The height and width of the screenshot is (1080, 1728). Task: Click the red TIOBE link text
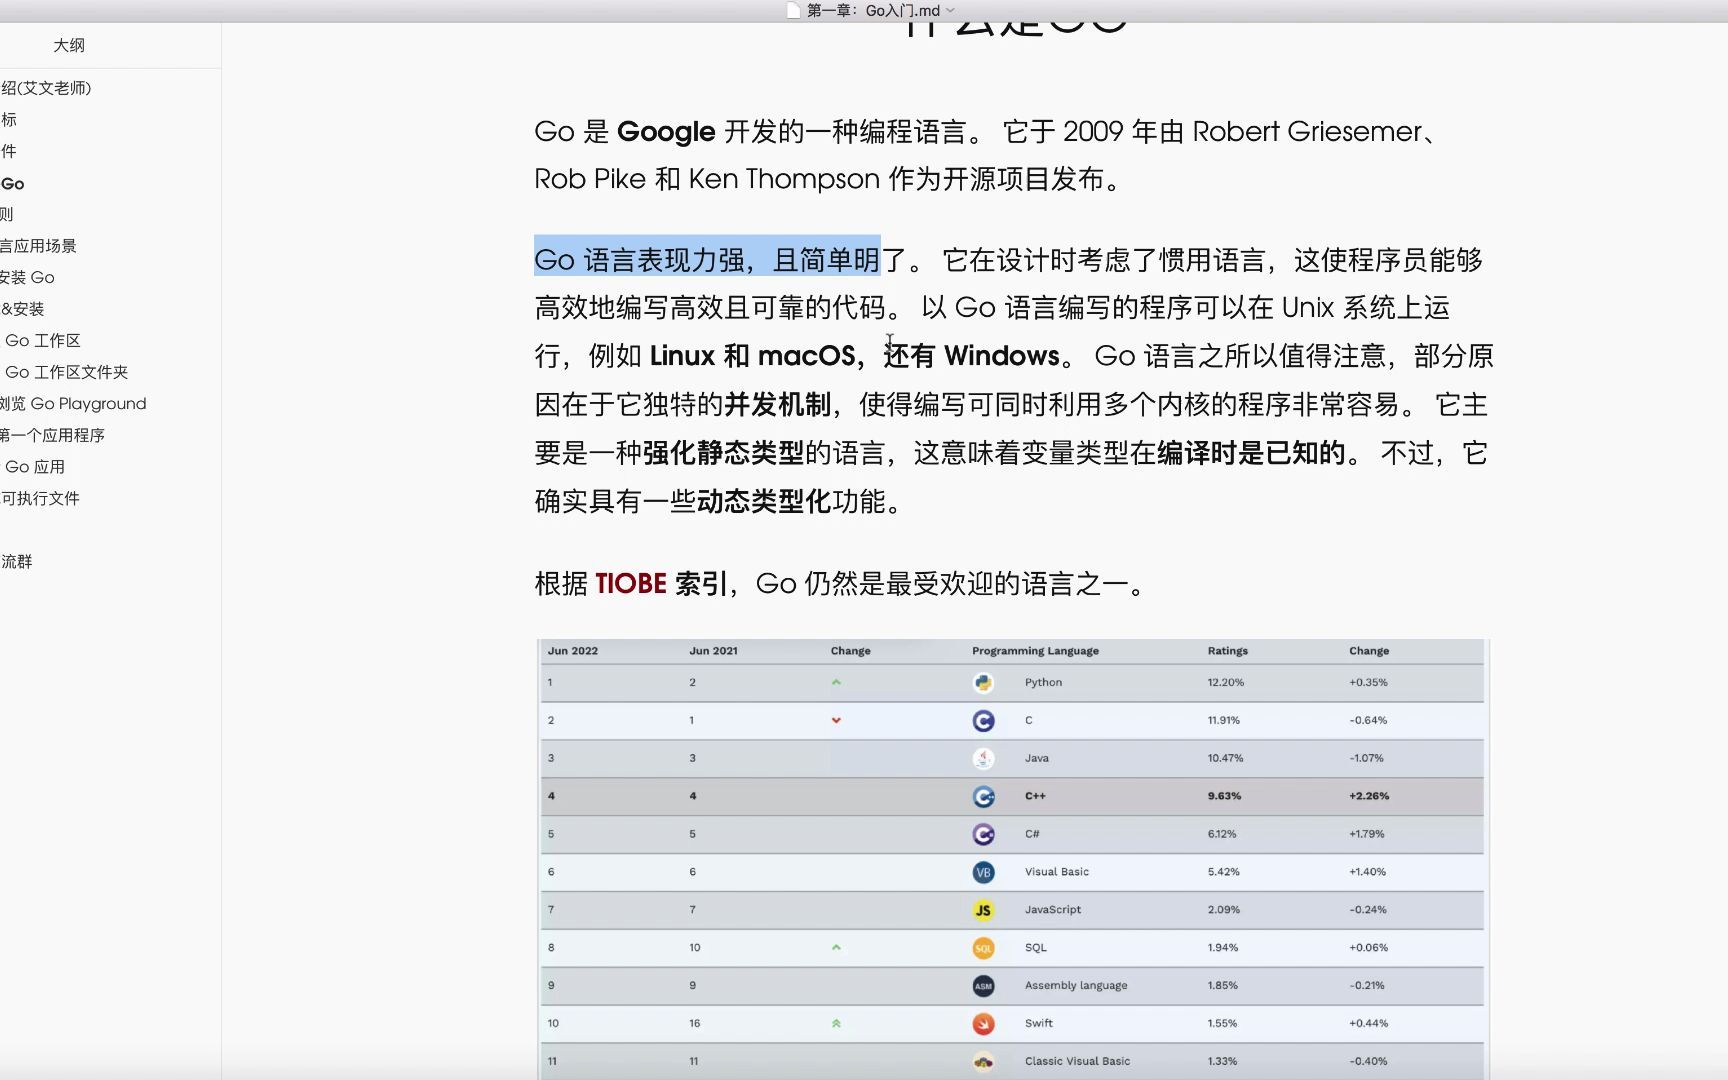point(630,583)
